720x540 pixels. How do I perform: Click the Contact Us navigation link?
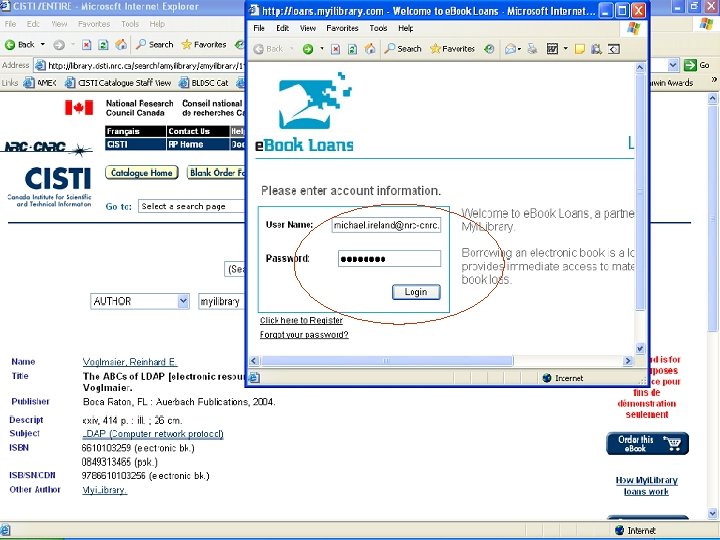pyautogui.click(x=197, y=131)
